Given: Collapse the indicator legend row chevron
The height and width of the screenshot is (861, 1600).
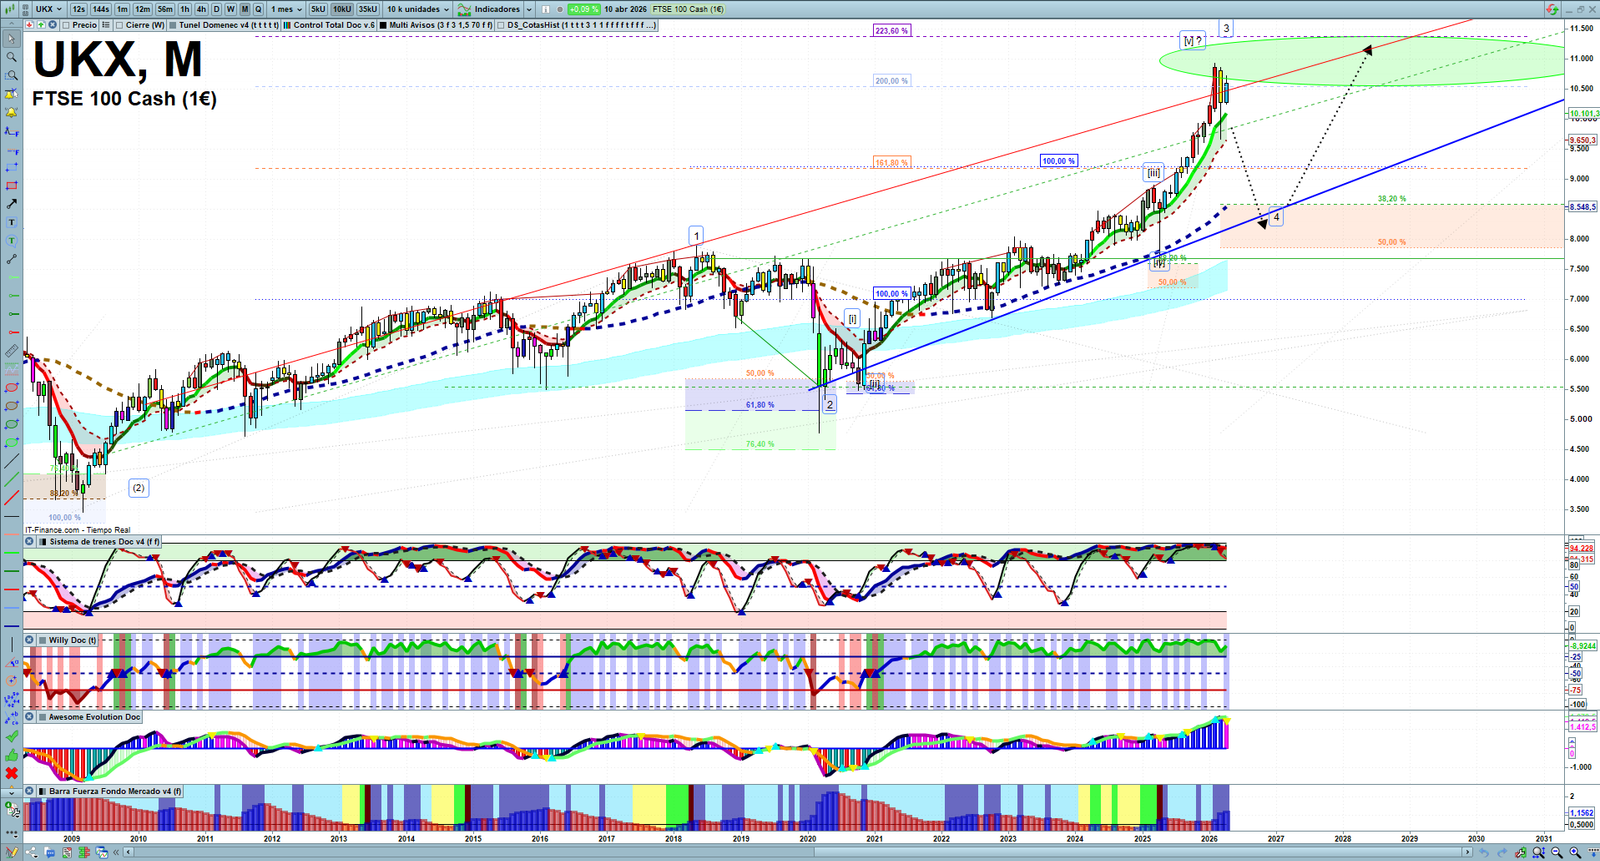Looking at the screenshot, I should [10, 25].
